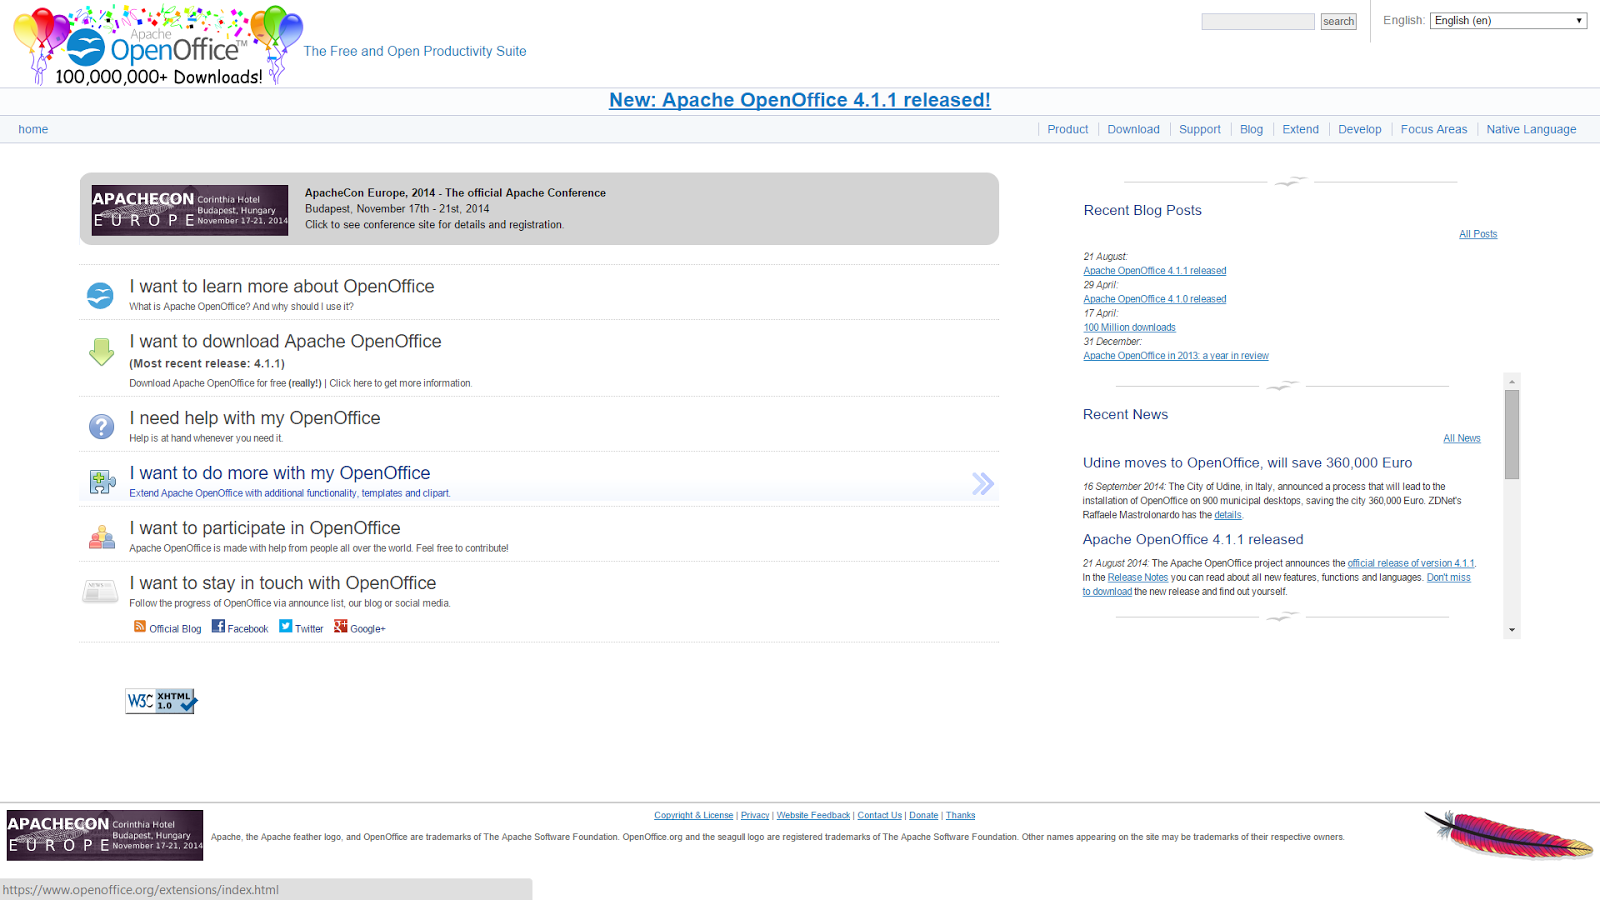Open the Develop menu
1600x900 pixels.
pos(1359,129)
